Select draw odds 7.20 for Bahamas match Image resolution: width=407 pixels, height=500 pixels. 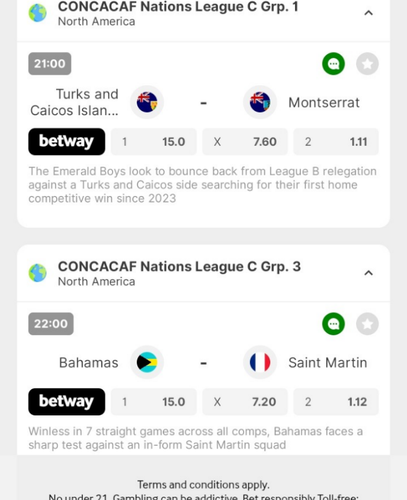(x=245, y=402)
